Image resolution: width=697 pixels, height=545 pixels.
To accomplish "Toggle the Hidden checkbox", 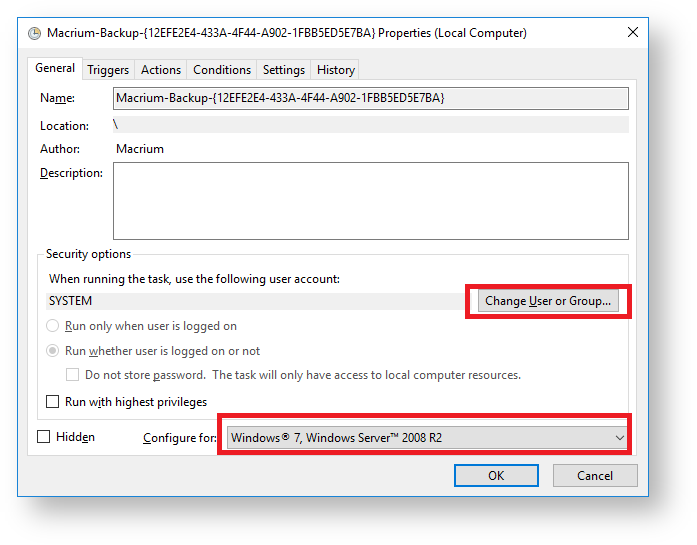I will pyautogui.click(x=44, y=437).
